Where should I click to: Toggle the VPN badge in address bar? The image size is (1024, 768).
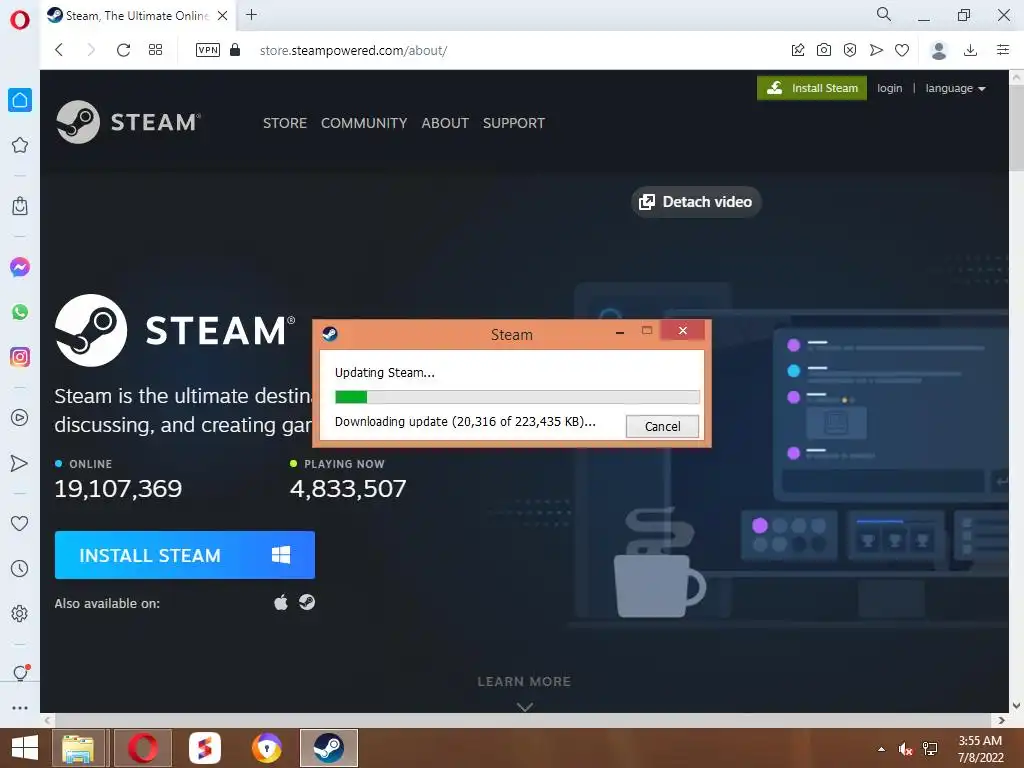[x=208, y=50]
